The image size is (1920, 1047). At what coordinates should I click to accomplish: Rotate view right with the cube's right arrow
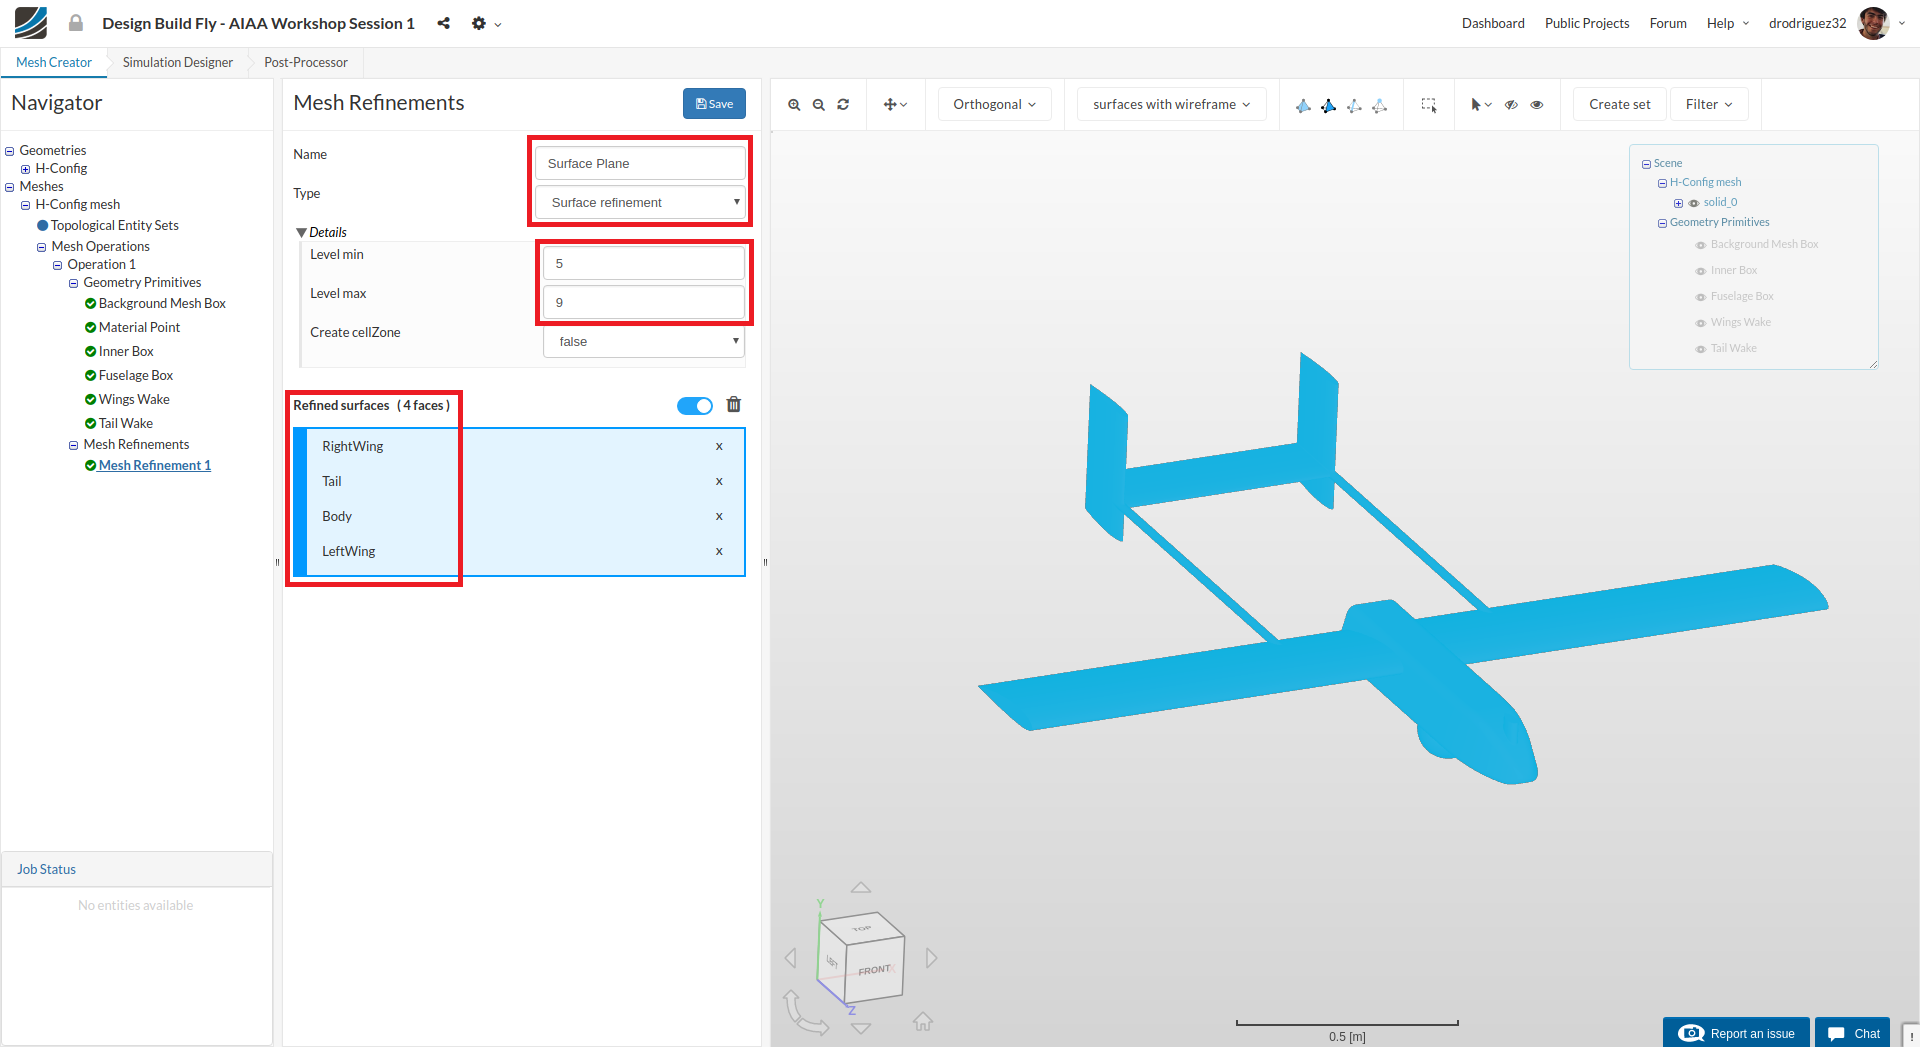931,958
